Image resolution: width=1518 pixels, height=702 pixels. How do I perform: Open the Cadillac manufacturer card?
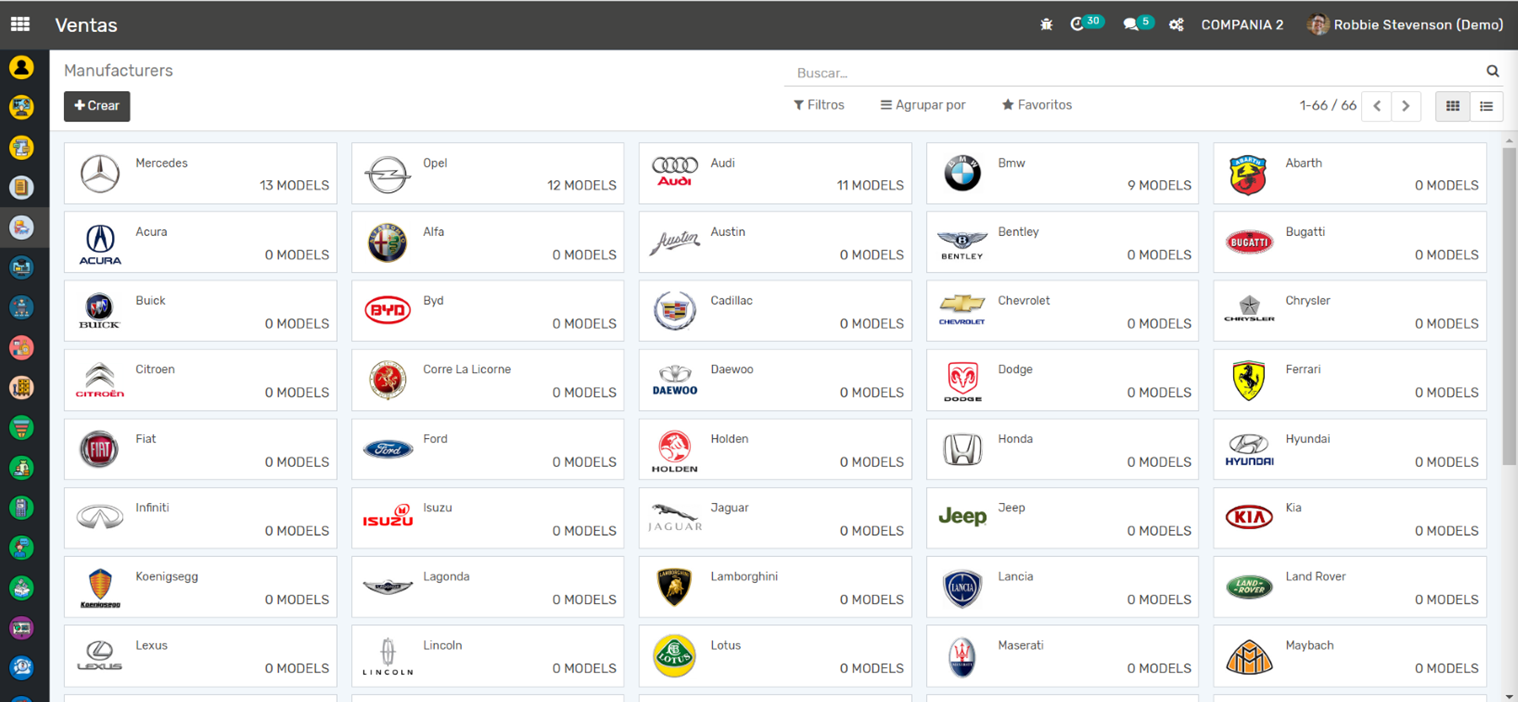775,311
